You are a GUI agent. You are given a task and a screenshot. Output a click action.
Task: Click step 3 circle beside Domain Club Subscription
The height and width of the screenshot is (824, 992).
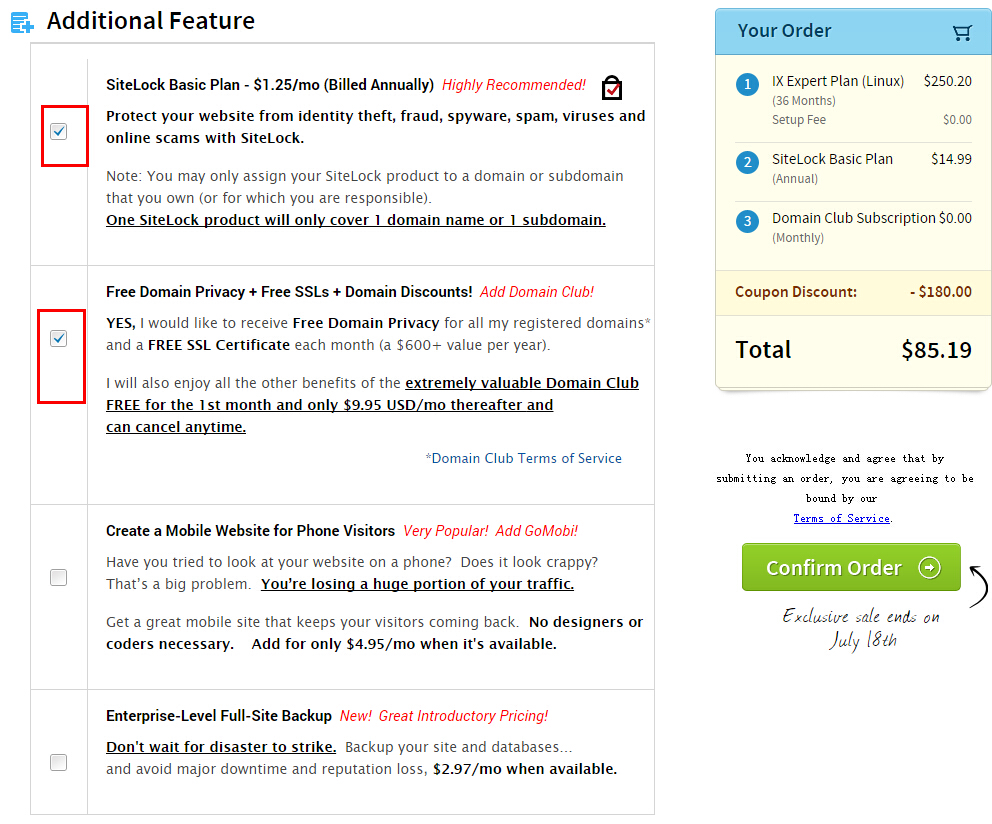(747, 221)
